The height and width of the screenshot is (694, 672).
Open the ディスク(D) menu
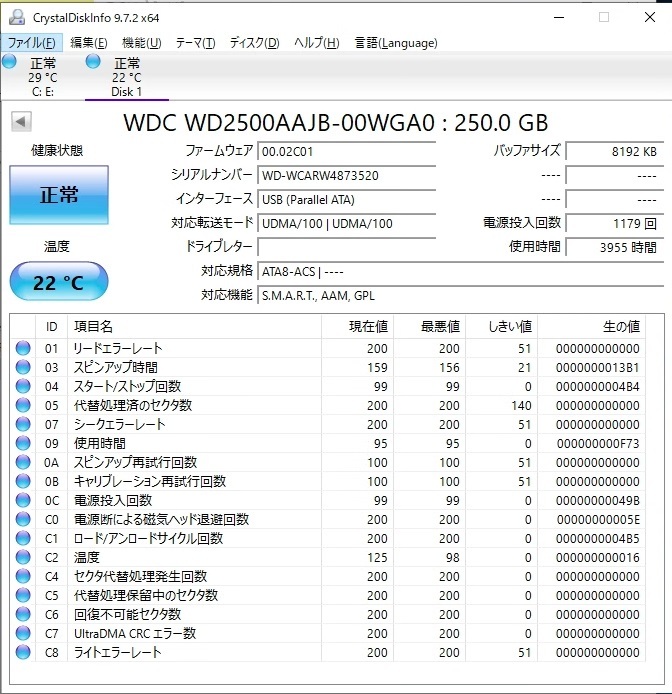pos(255,43)
